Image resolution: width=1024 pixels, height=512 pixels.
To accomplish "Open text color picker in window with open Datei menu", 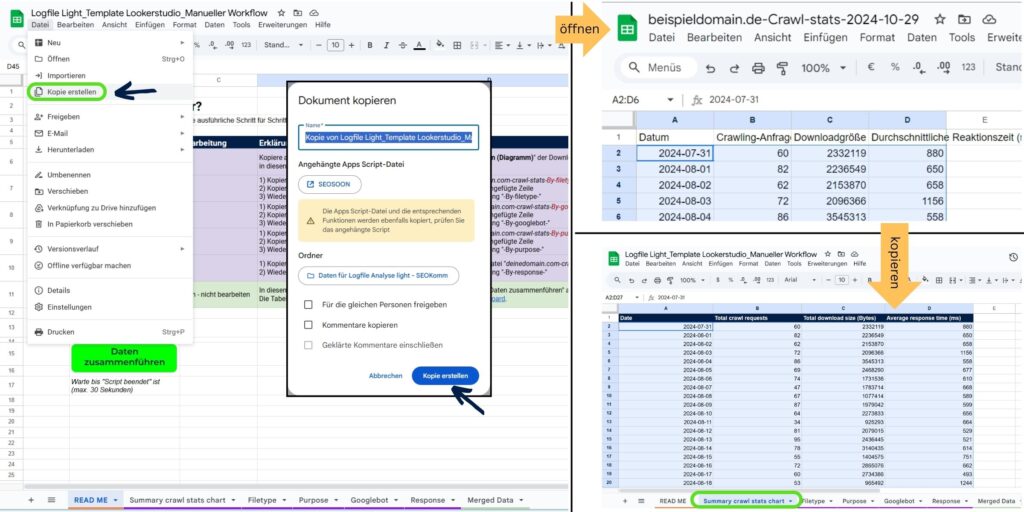I will (419, 45).
